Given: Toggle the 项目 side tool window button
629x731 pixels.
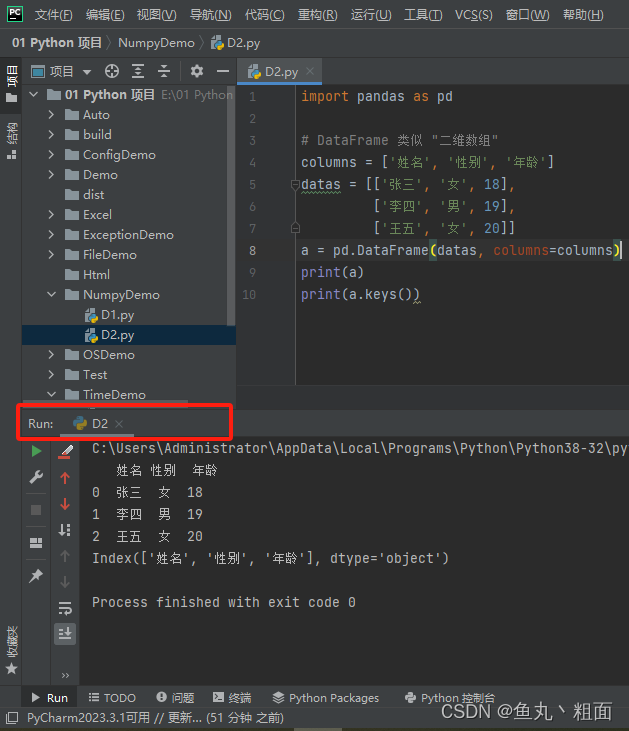Looking at the screenshot, I should pyautogui.click(x=11, y=84).
